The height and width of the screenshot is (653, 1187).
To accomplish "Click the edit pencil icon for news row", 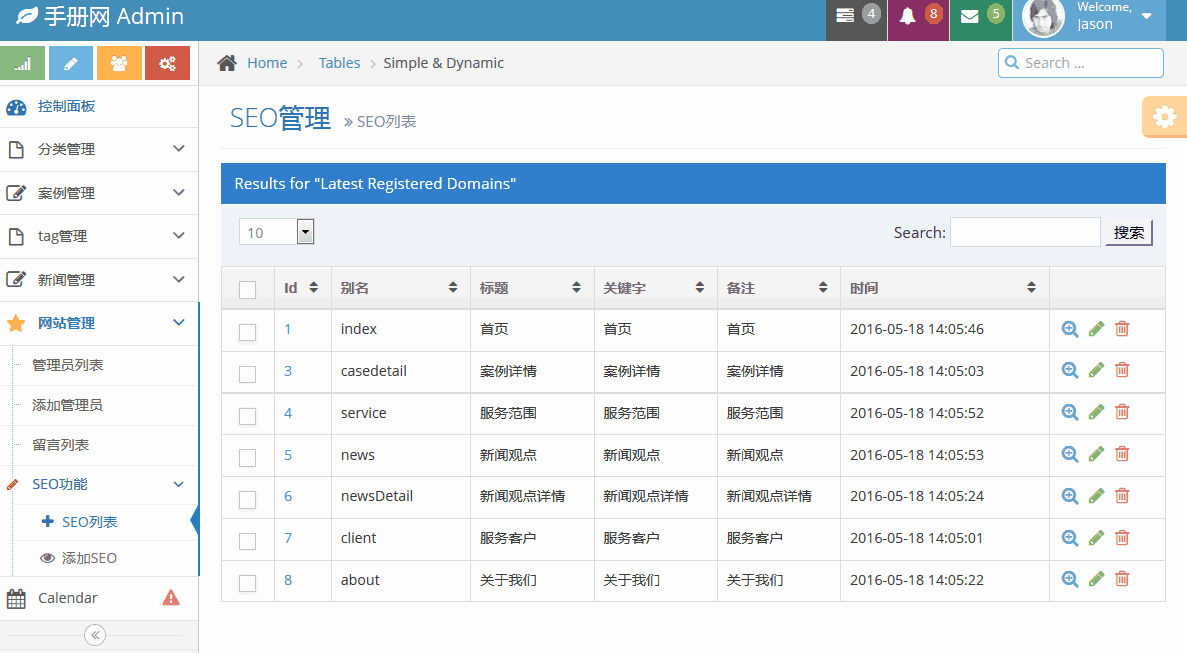I will pyautogui.click(x=1096, y=455).
